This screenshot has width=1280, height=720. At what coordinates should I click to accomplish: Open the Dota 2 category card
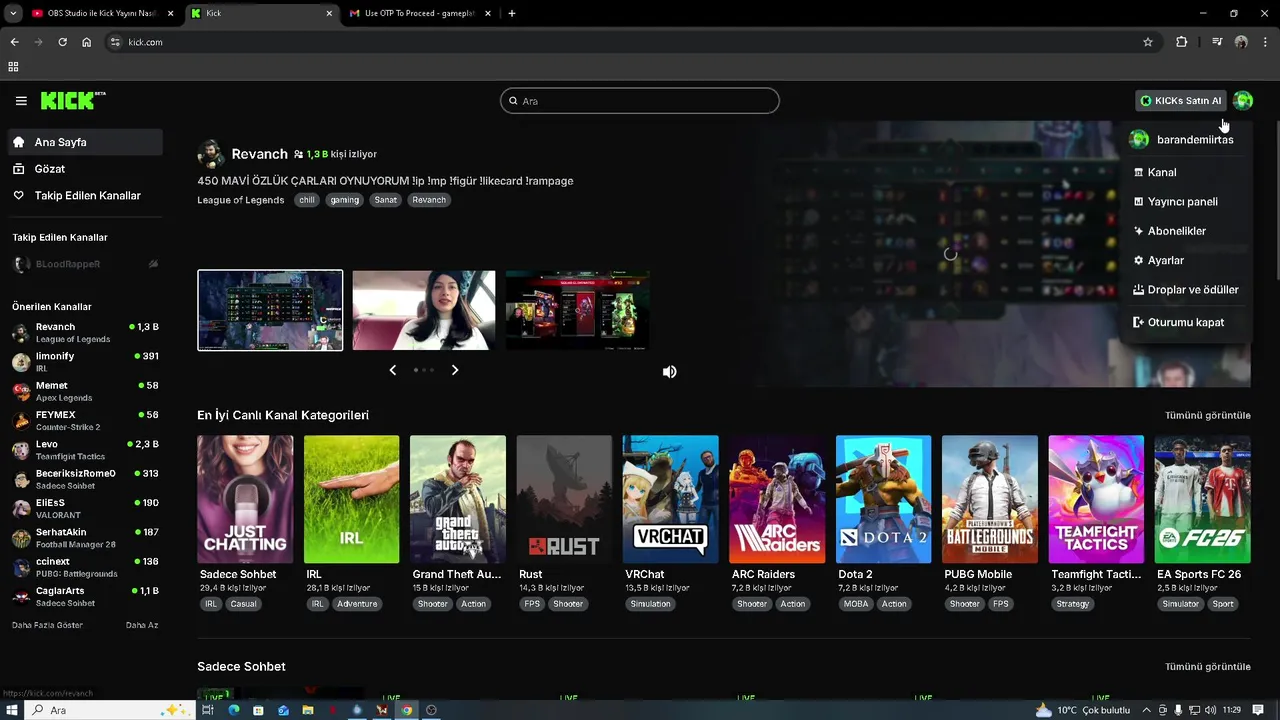click(883, 499)
